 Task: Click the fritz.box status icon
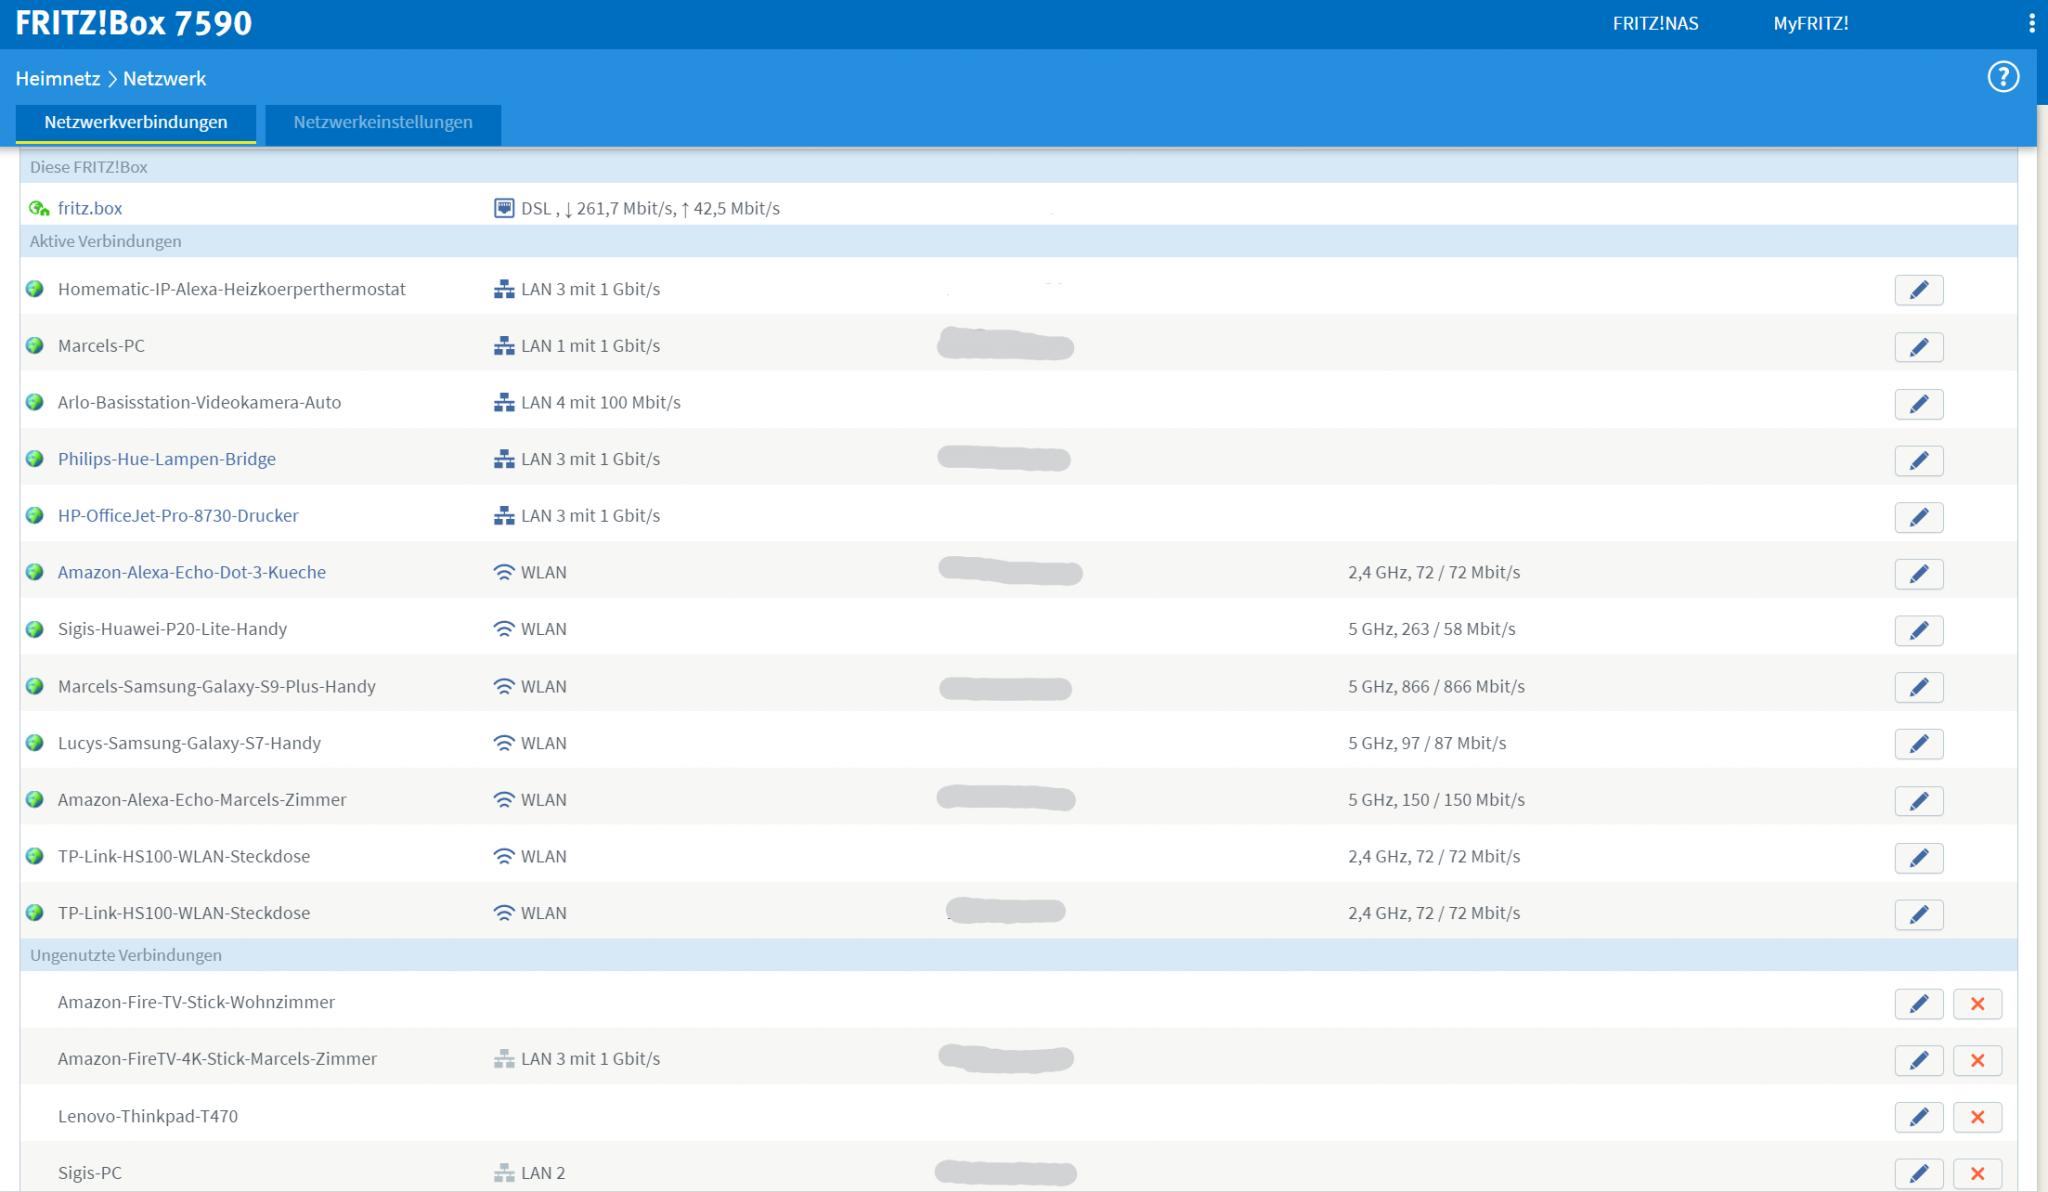point(39,208)
